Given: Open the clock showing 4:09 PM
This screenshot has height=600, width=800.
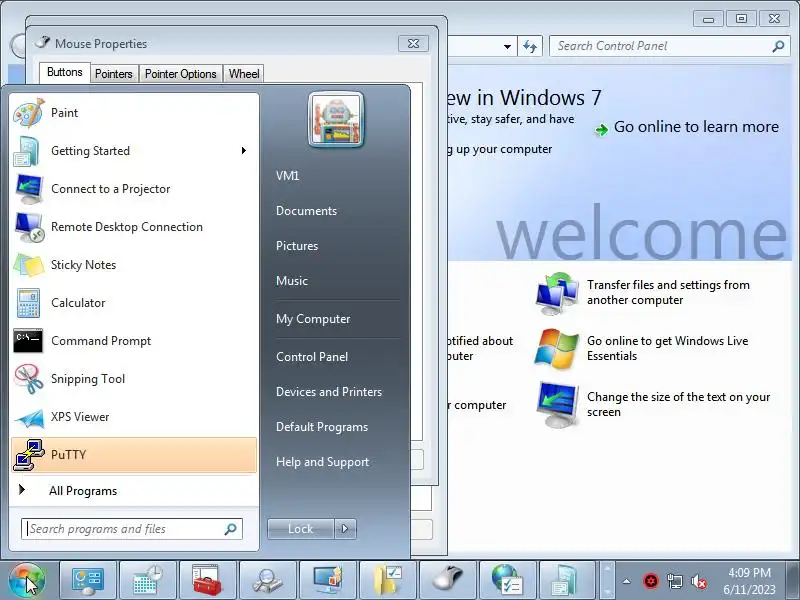Looking at the screenshot, I should tap(749, 581).
